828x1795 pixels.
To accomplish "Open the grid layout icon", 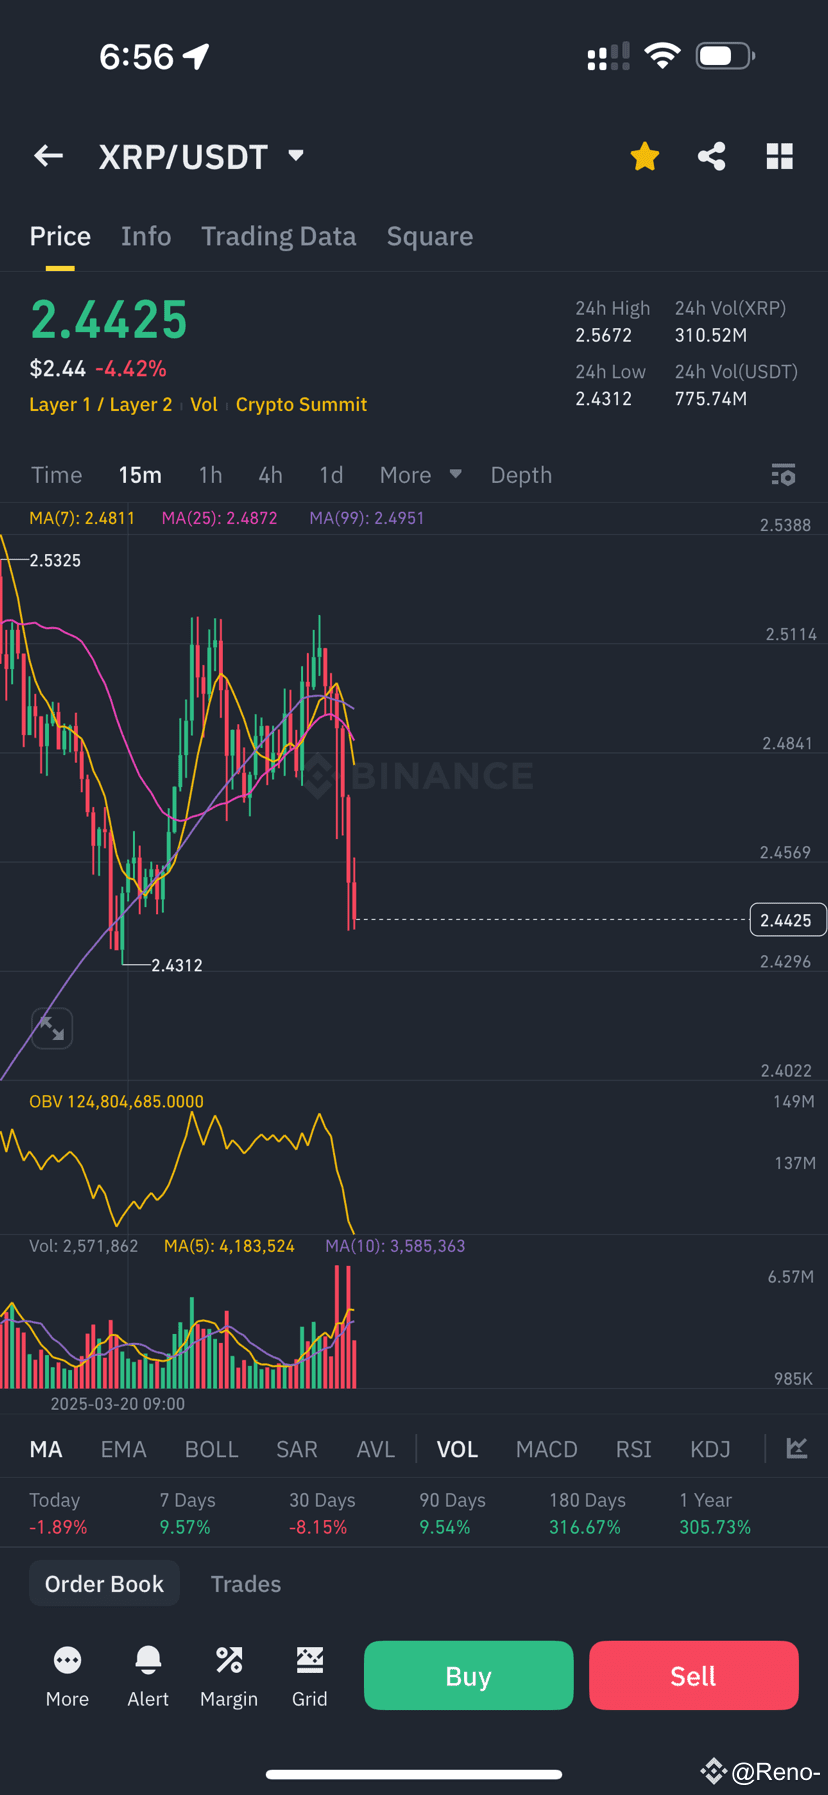I will click(x=780, y=156).
